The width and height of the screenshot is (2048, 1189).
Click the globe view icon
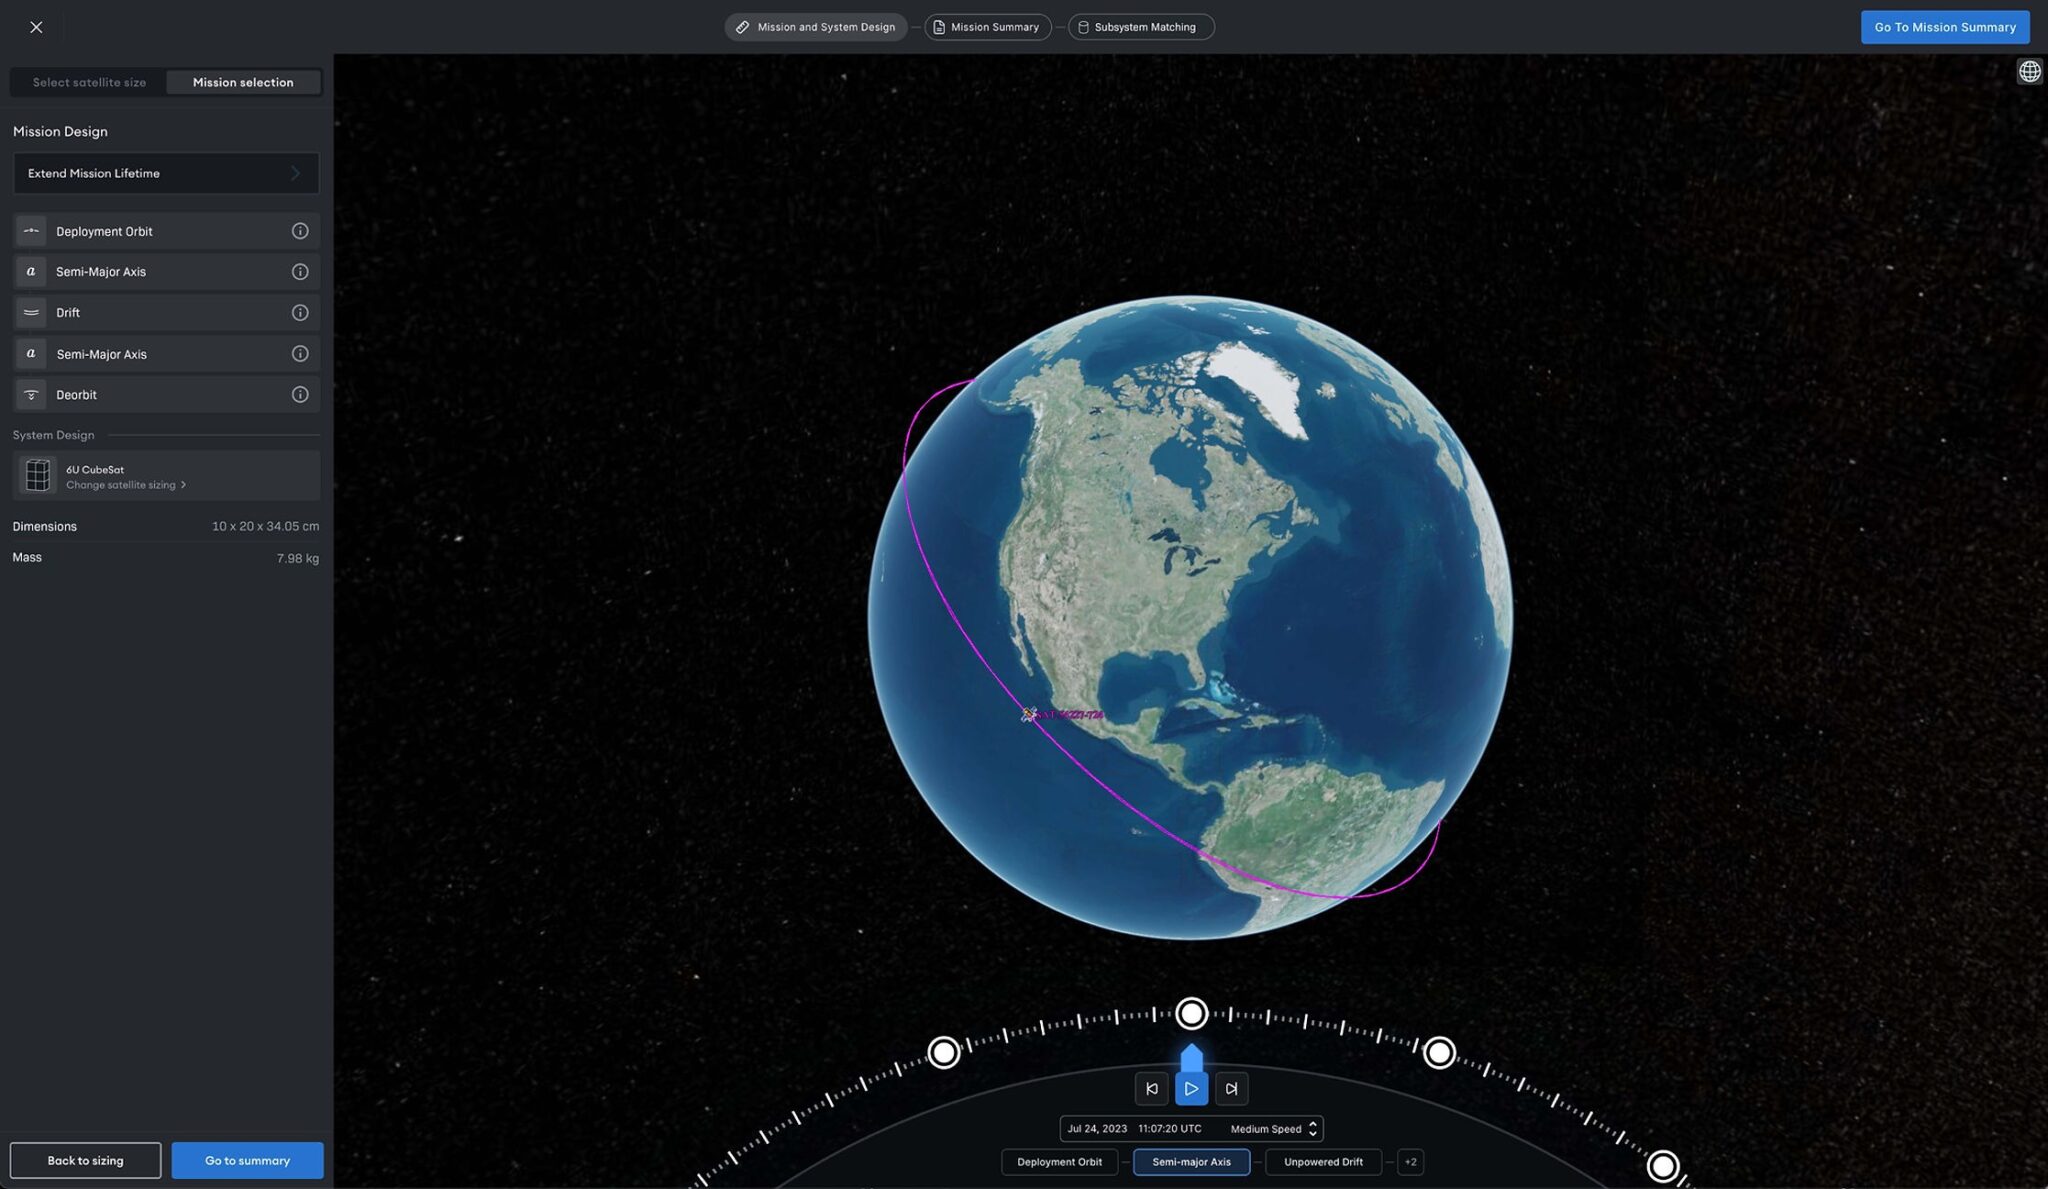[2029, 71]
